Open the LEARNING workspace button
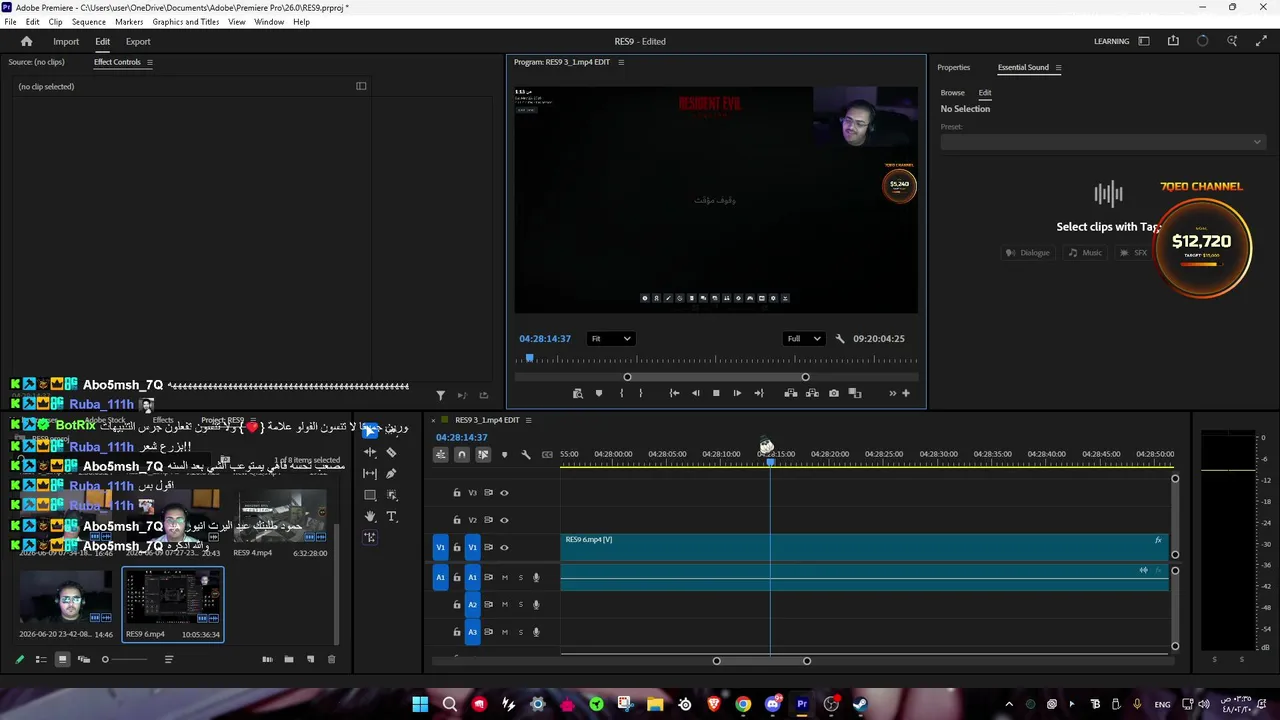Viewport: 1280px width, 720px height. (1111, 42)
